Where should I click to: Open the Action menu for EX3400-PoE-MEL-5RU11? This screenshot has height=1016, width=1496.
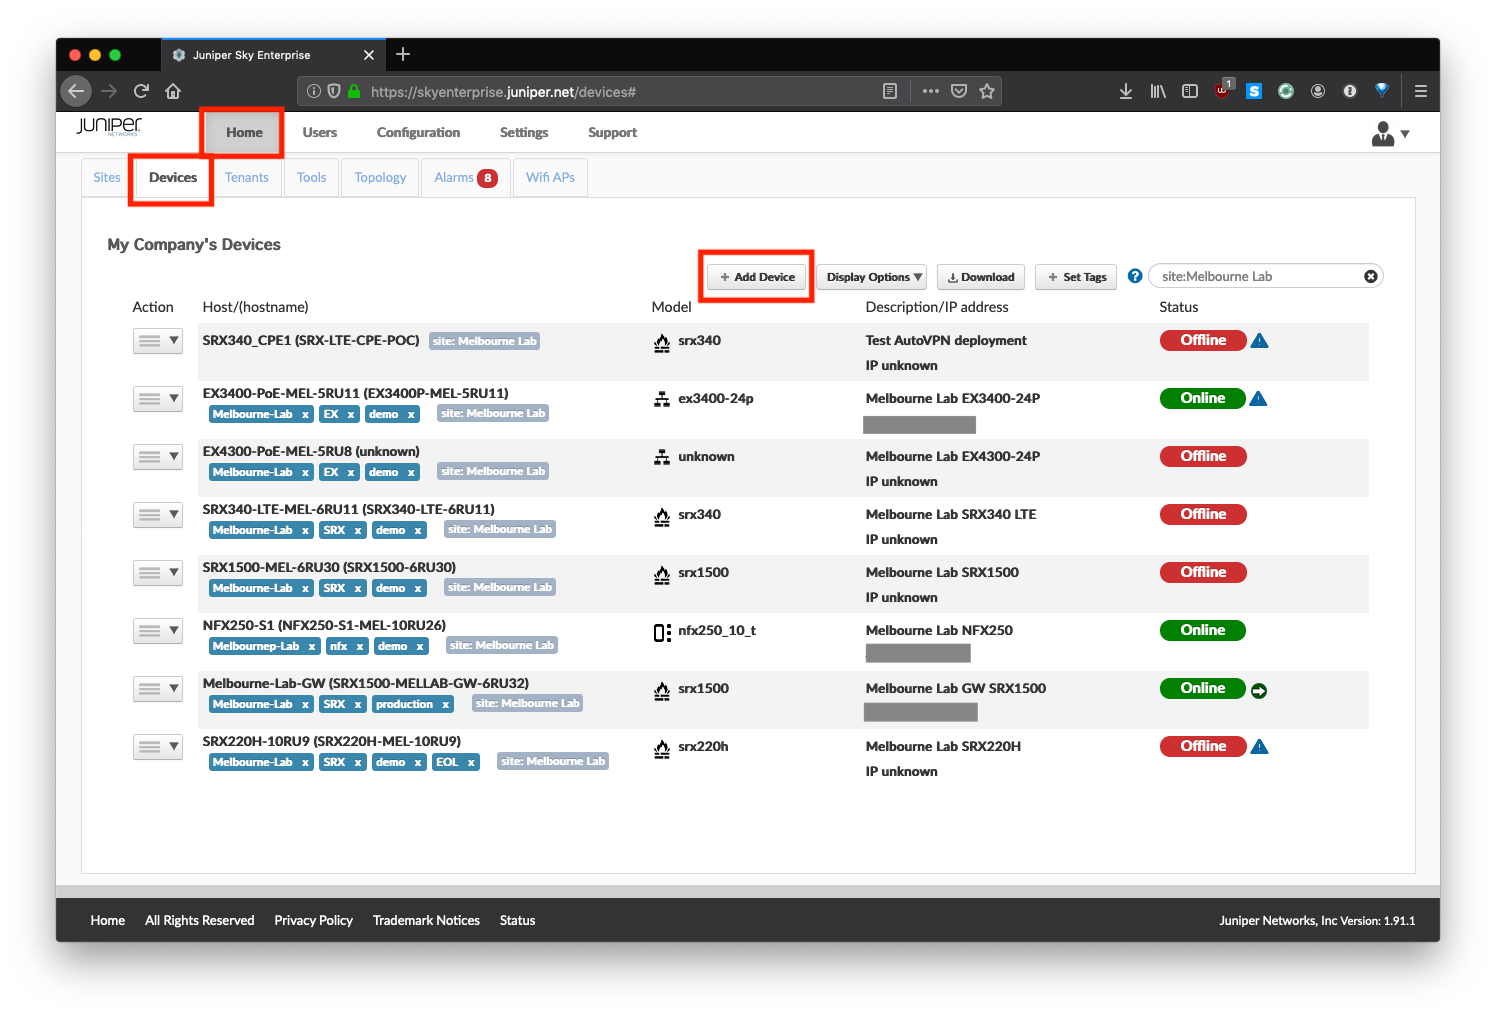158,399
